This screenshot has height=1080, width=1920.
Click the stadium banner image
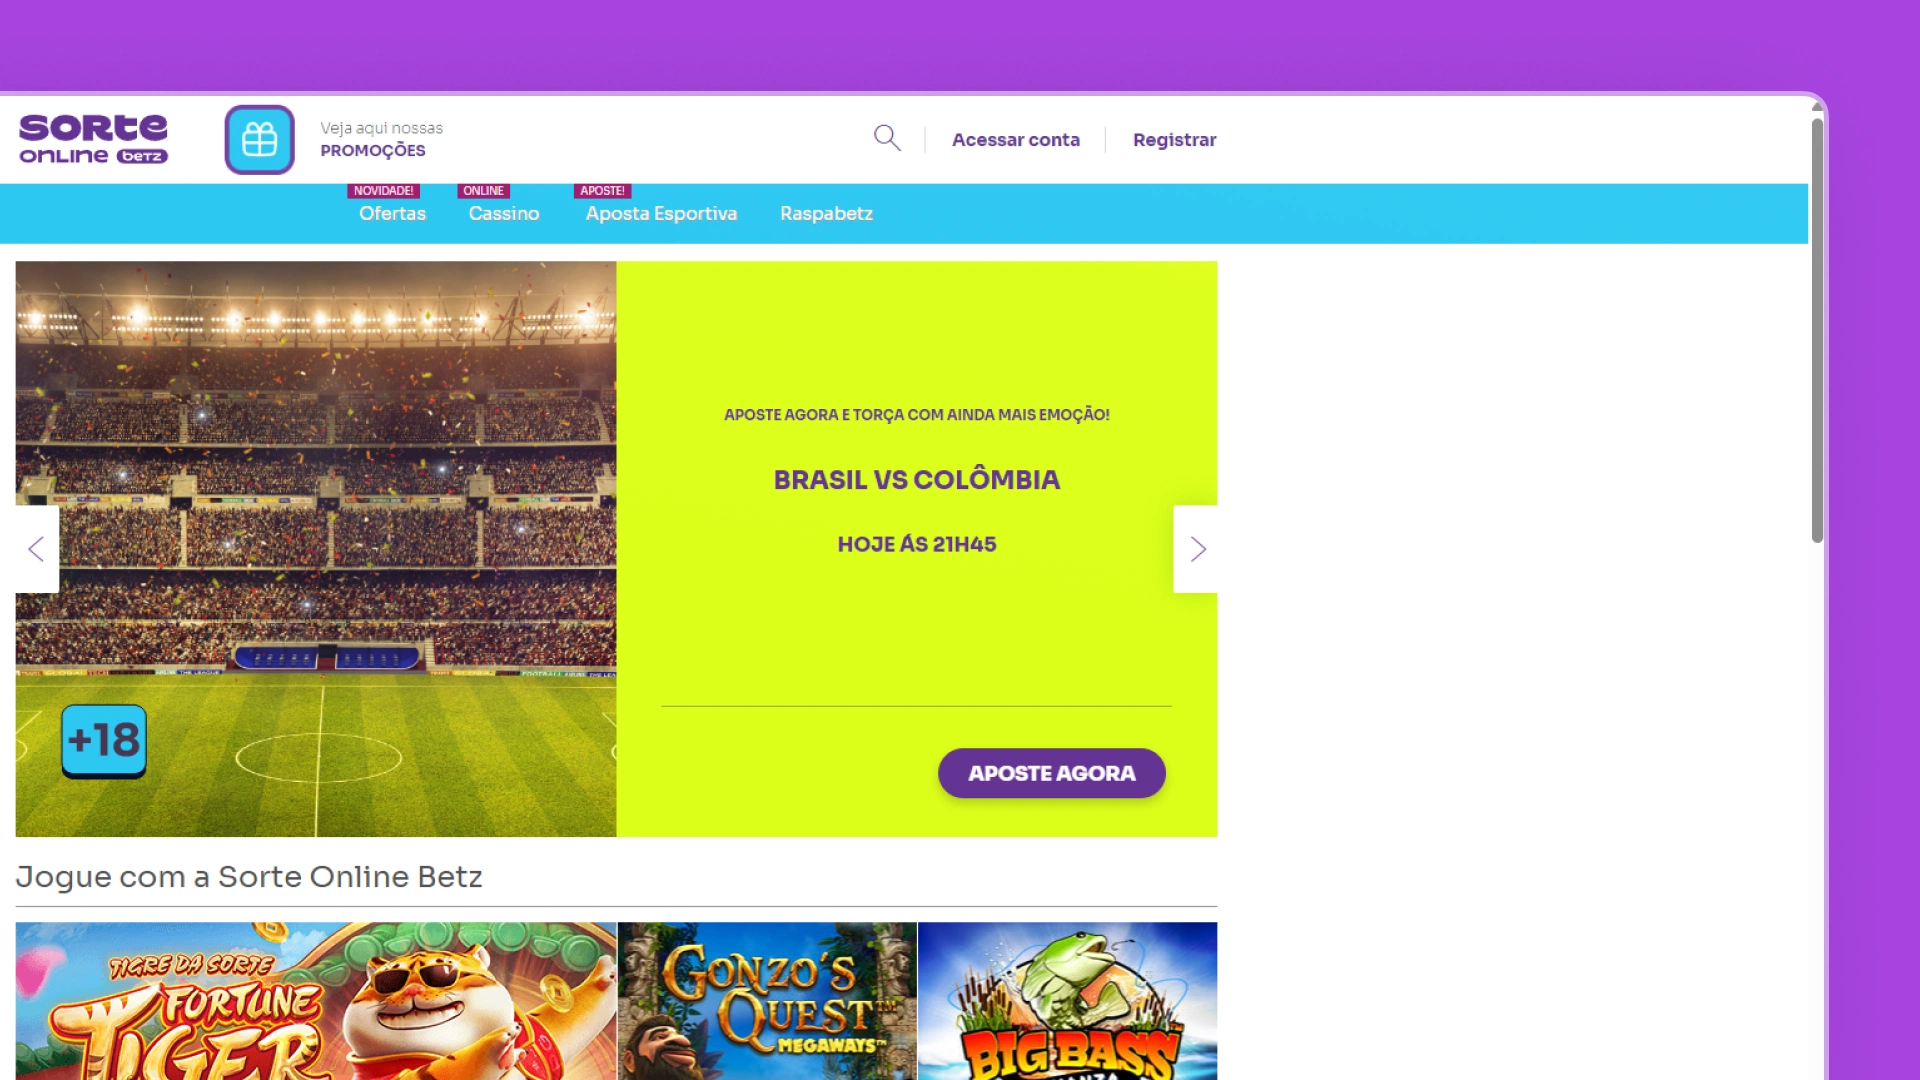[316, 549]
